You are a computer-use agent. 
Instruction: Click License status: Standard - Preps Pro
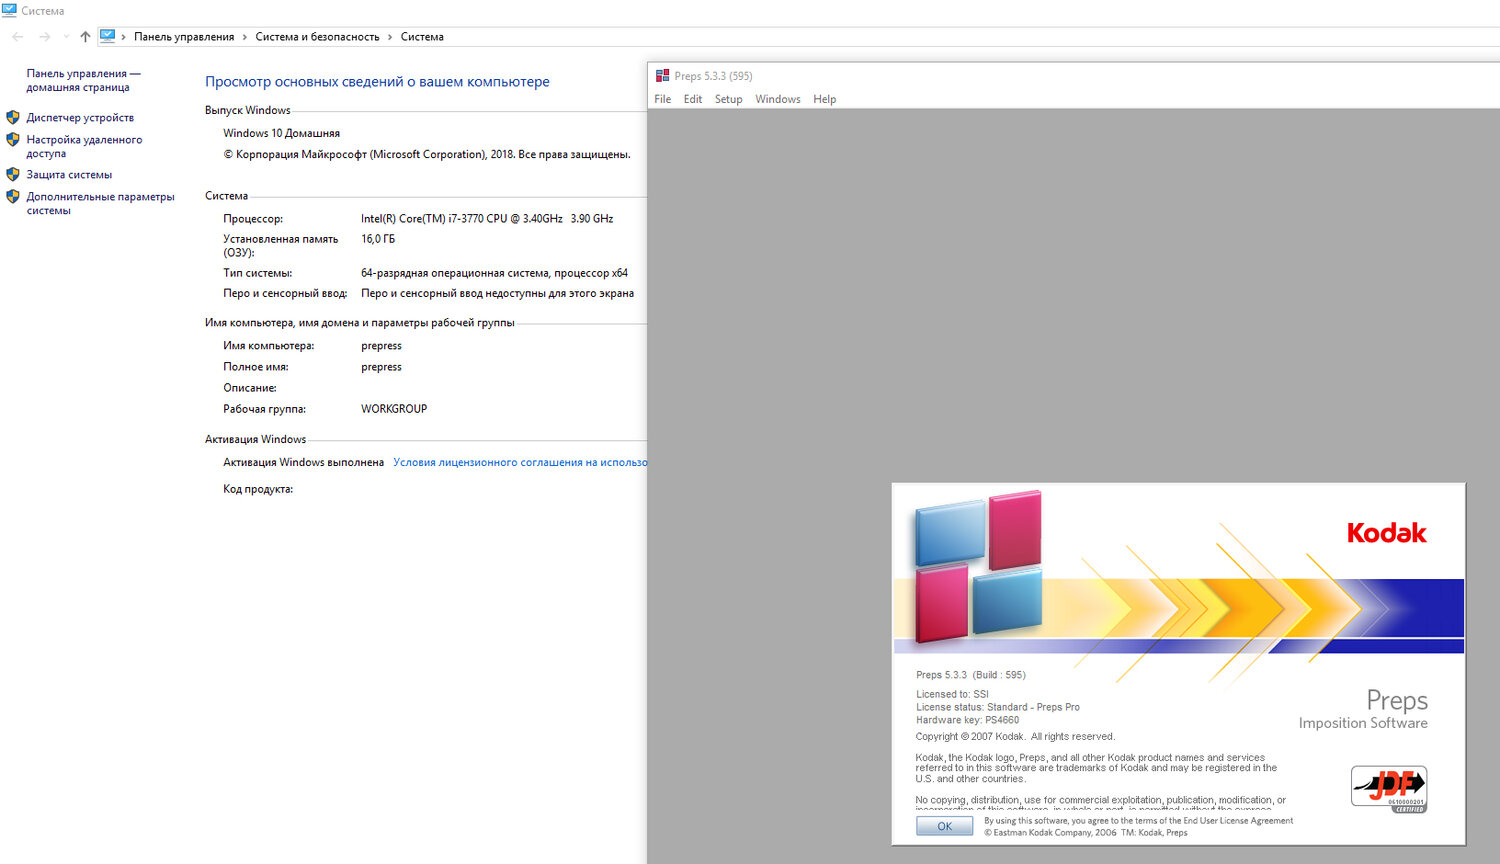click(x=998, y=707)
